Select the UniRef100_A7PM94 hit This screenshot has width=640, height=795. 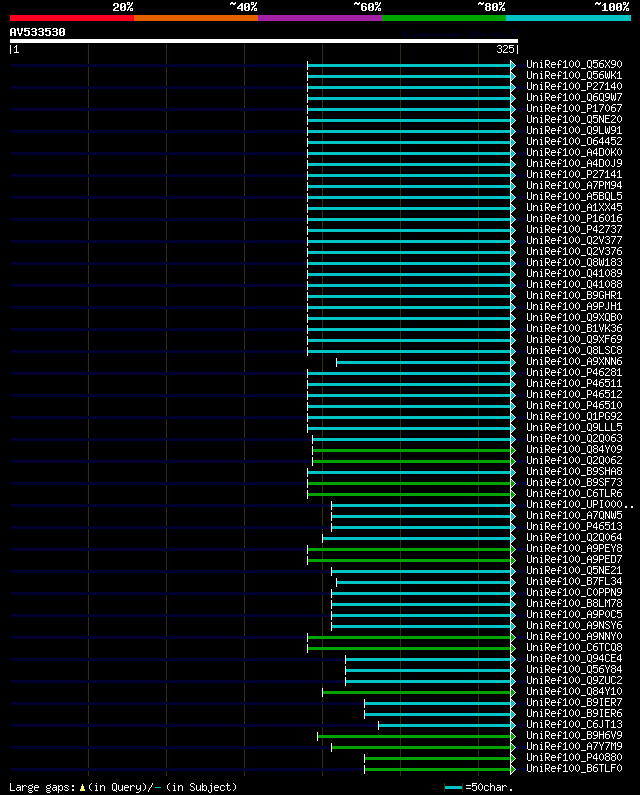point(574,186)
